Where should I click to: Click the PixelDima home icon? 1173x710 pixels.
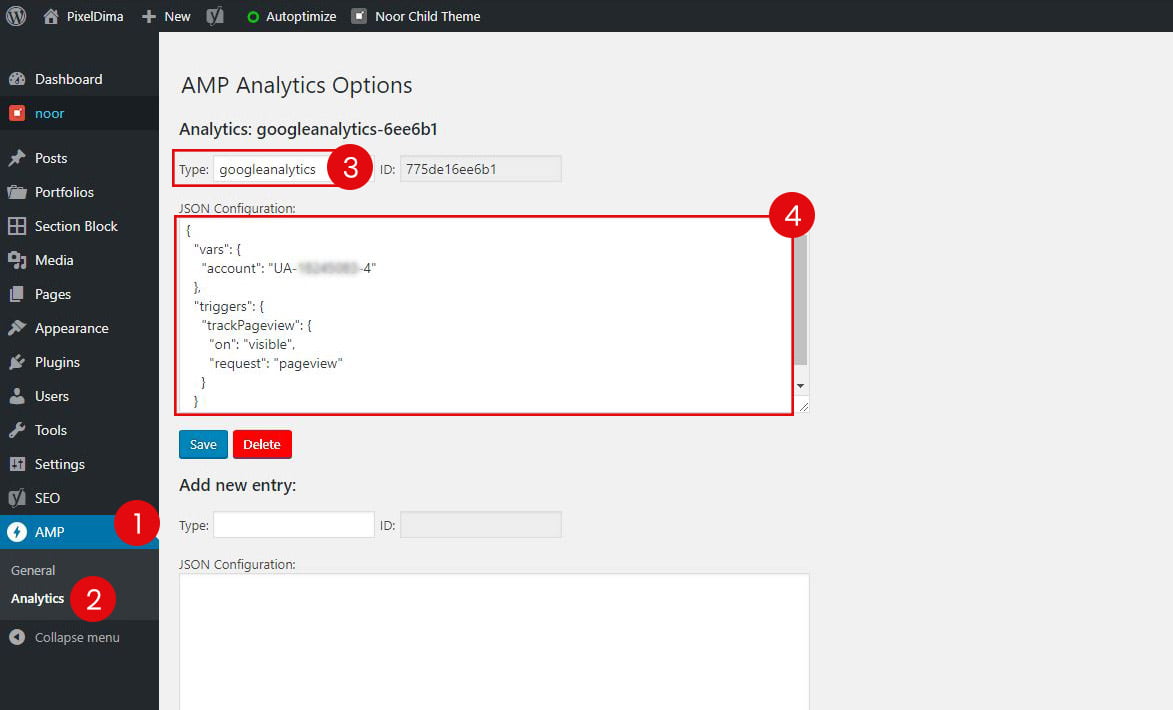point(51,16)
